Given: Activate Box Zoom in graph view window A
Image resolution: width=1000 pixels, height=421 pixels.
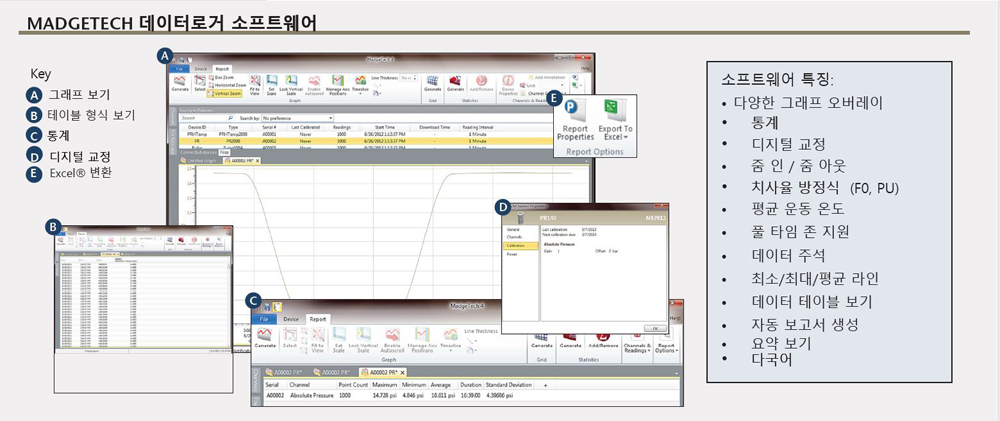Looking at the screenshot, I should coord(221,78).
